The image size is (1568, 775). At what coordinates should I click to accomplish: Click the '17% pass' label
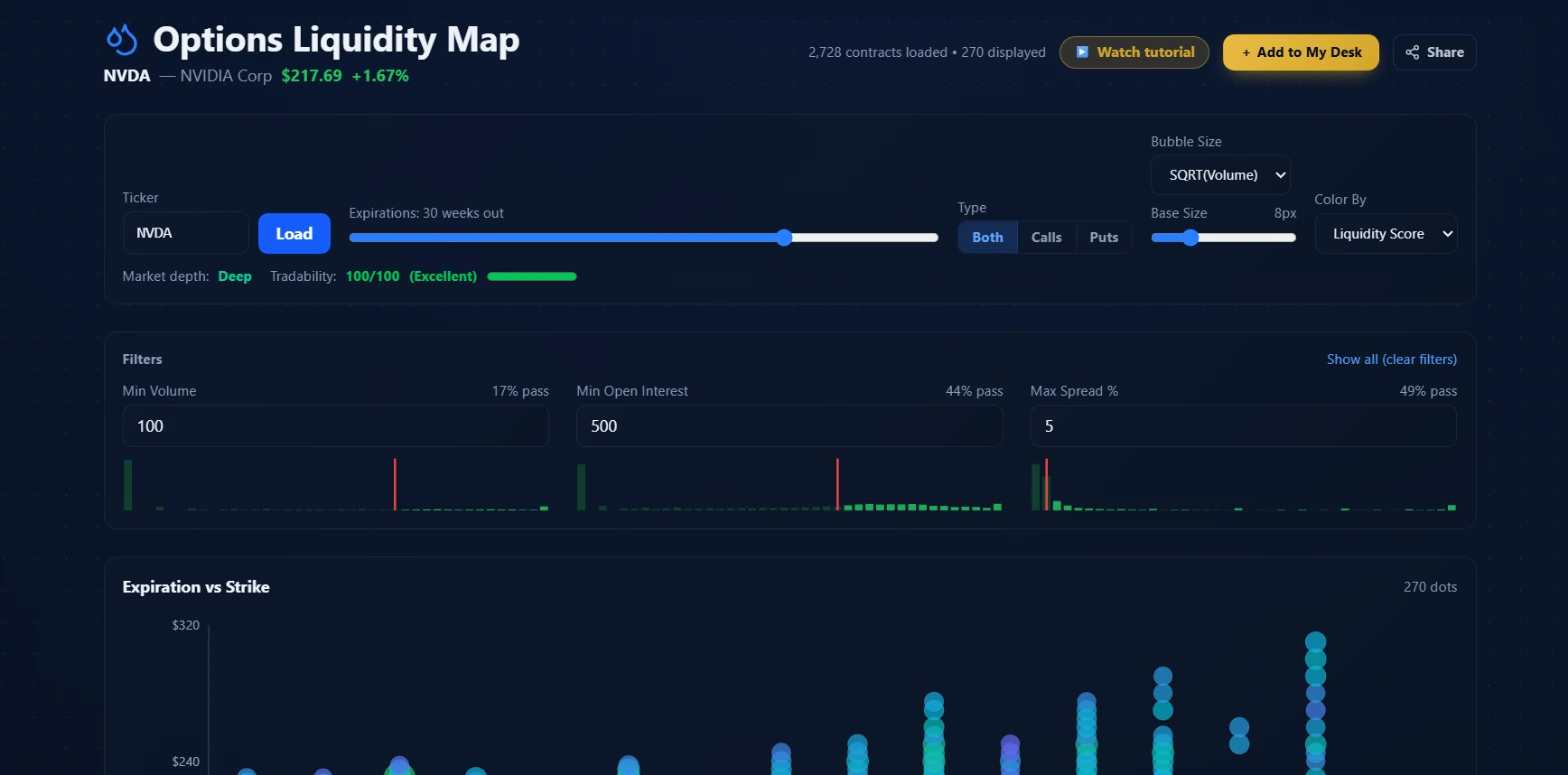(520, 391)
